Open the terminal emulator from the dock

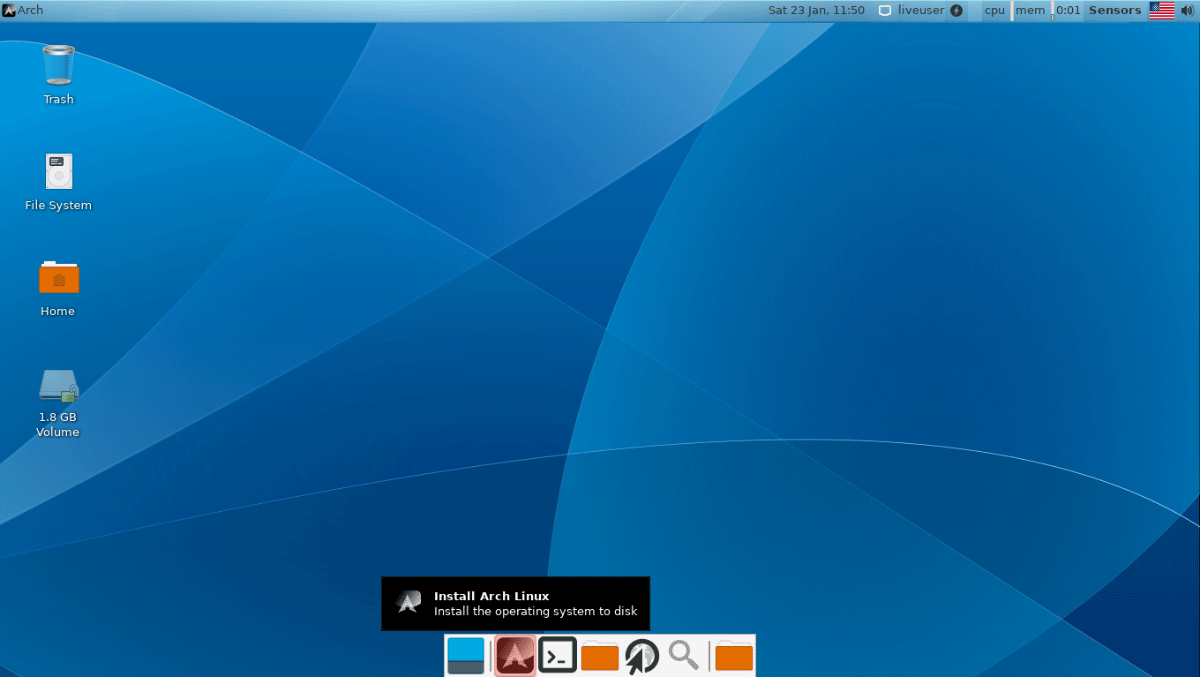pos(557,656)
